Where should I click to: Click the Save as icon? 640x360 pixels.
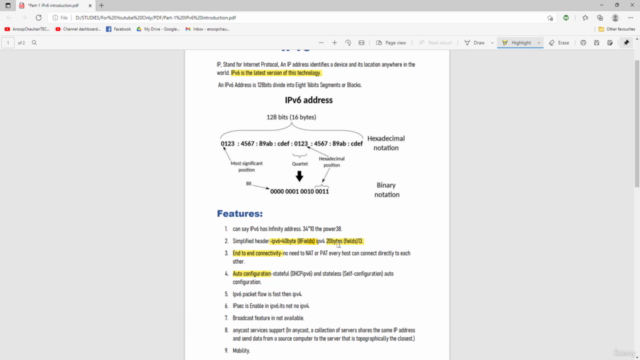[610, 43]
